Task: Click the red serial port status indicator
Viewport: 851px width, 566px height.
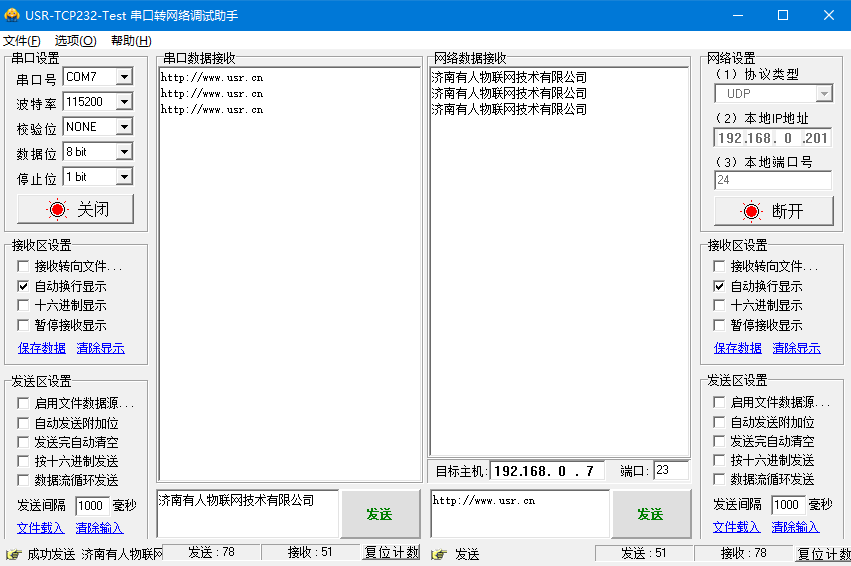Action: point(57,210)
